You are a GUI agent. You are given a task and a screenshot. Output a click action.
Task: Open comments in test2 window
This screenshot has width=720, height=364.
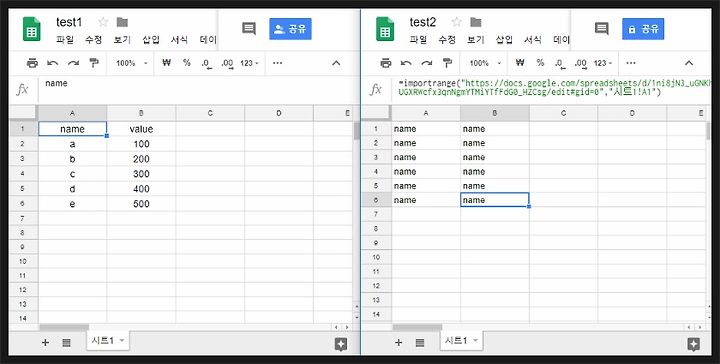click(602, 29)
